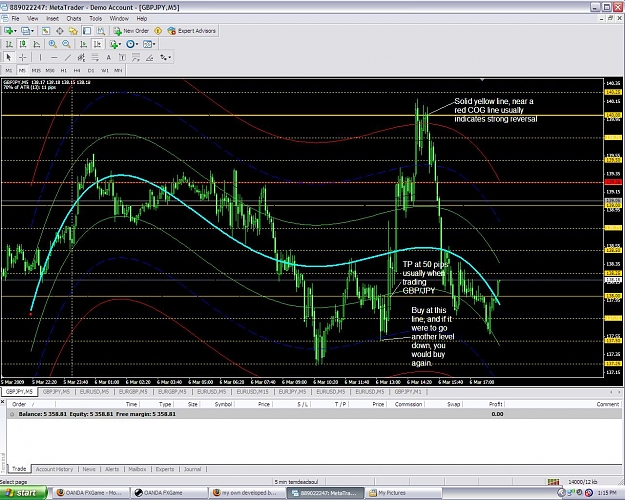This screenshot has height=500, width=625.
Task: Toggle chart auto scroll
Action: (83, 44)
